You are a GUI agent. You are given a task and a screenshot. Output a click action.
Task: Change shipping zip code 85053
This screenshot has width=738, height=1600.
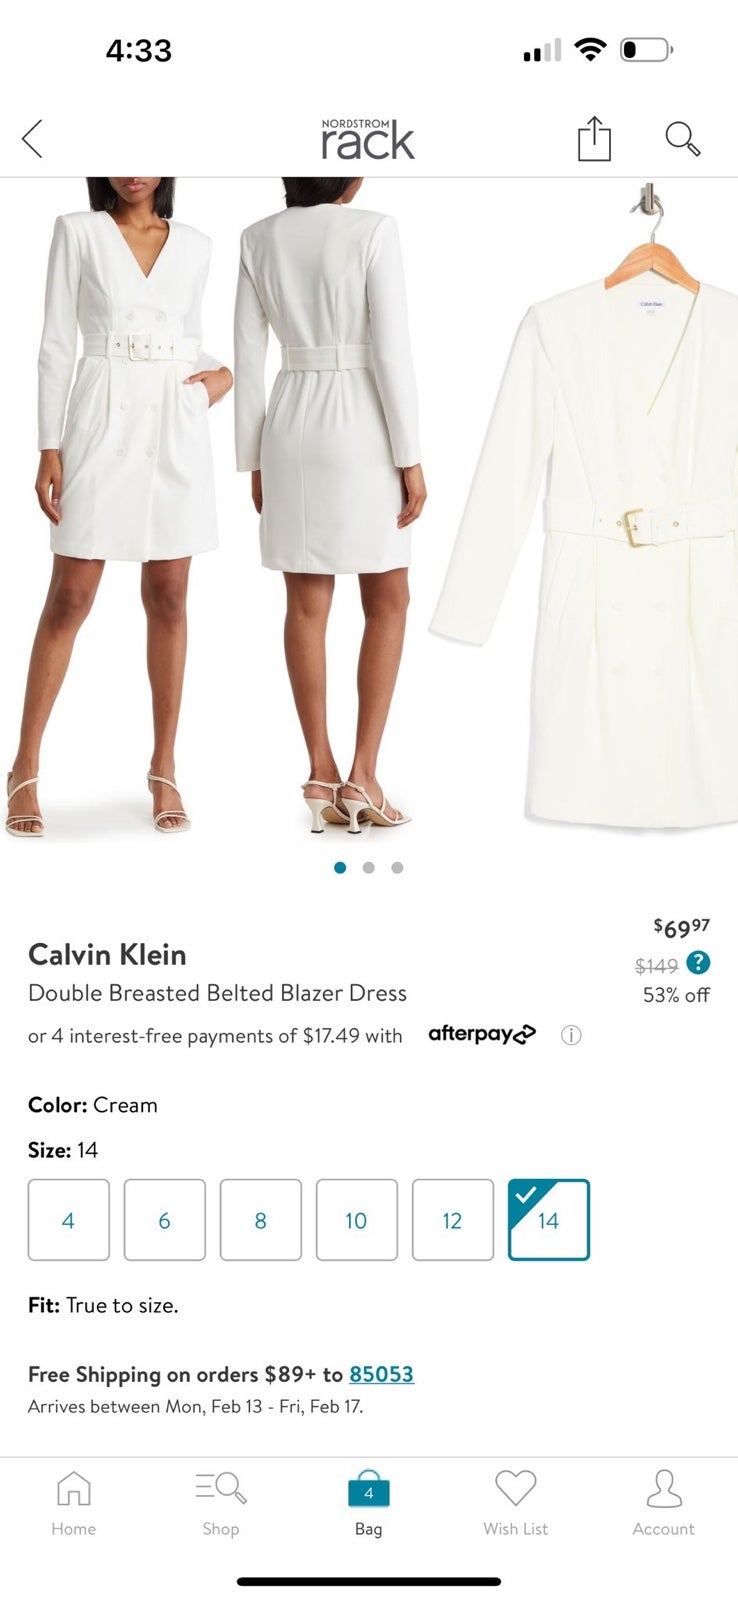[381, 1374]
